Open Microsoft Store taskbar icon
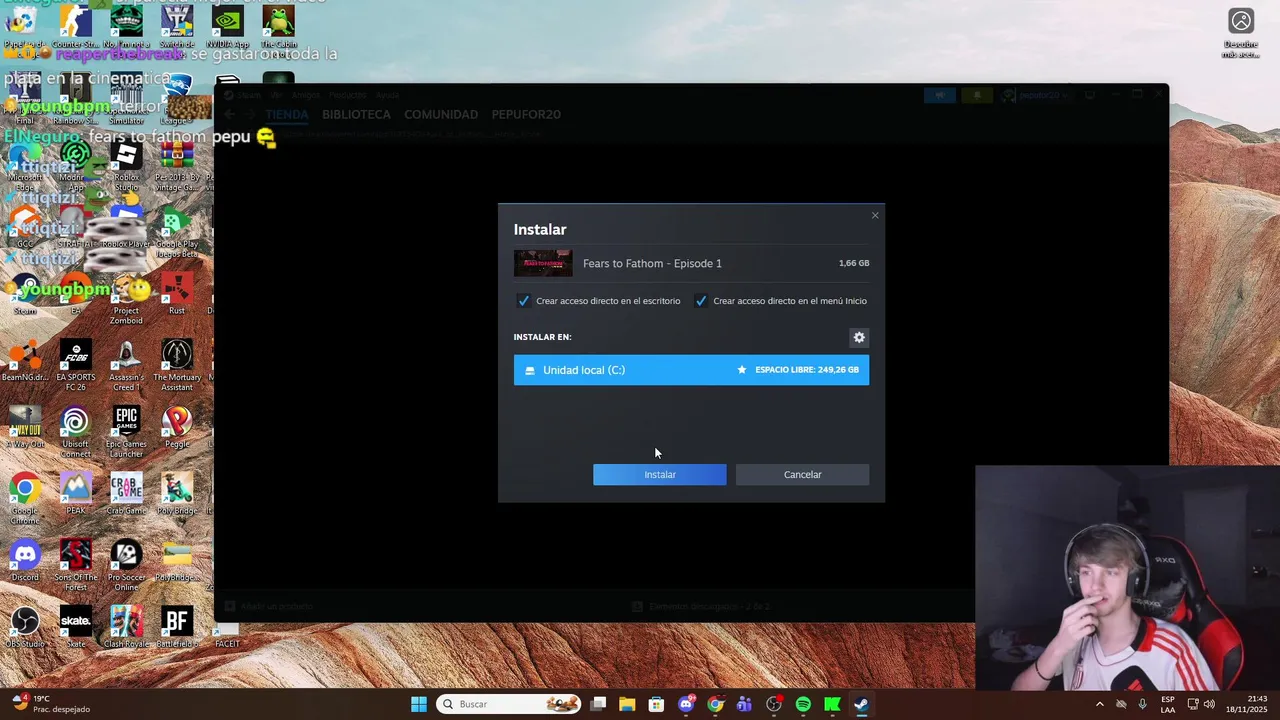This screenshot has height=720, width=1280. [x=656, y=704]
